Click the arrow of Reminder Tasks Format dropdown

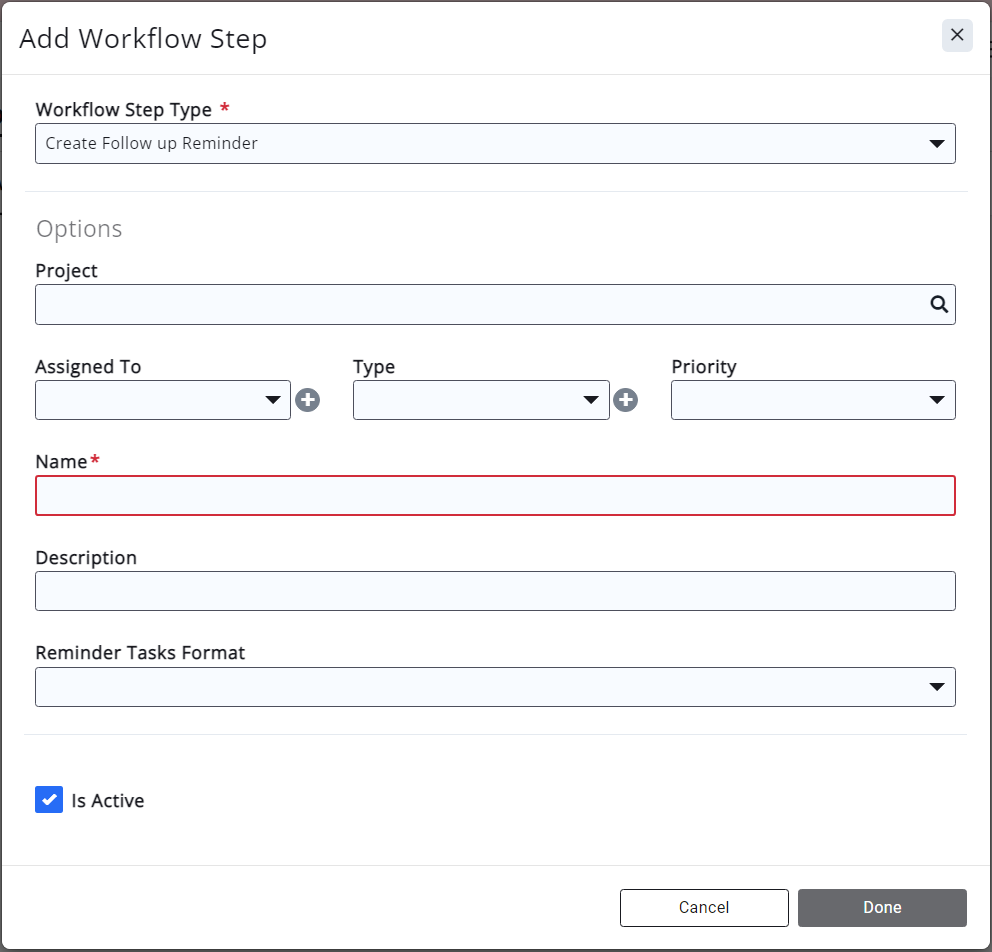pyautogui.click(x=936, y=687)
